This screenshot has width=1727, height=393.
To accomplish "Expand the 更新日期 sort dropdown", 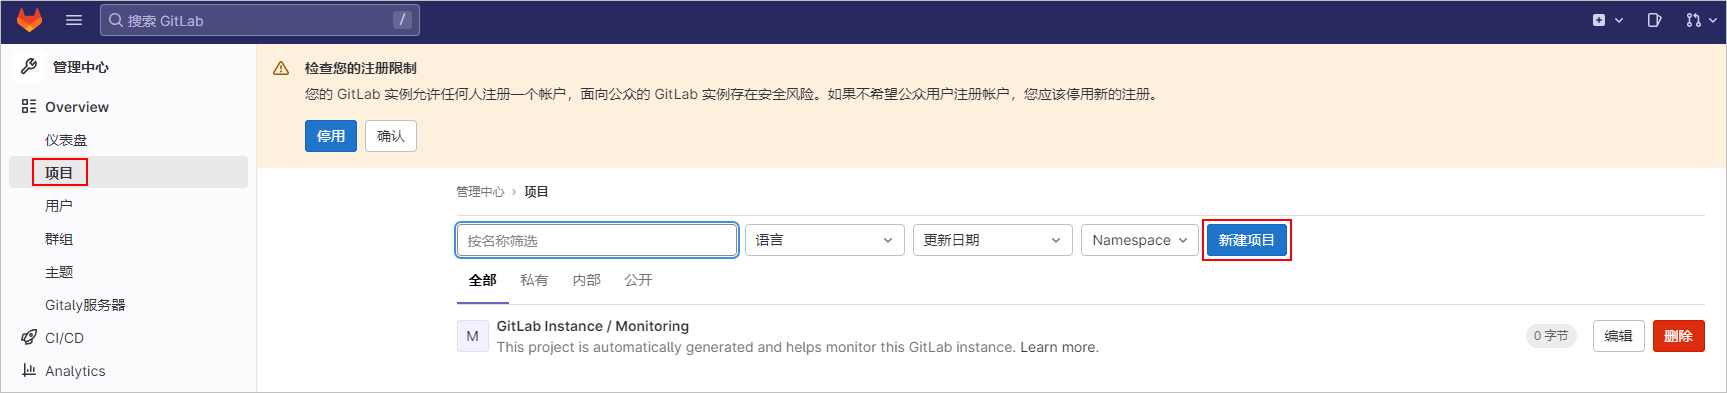I will pyautogui.click(x=993, y=240).
